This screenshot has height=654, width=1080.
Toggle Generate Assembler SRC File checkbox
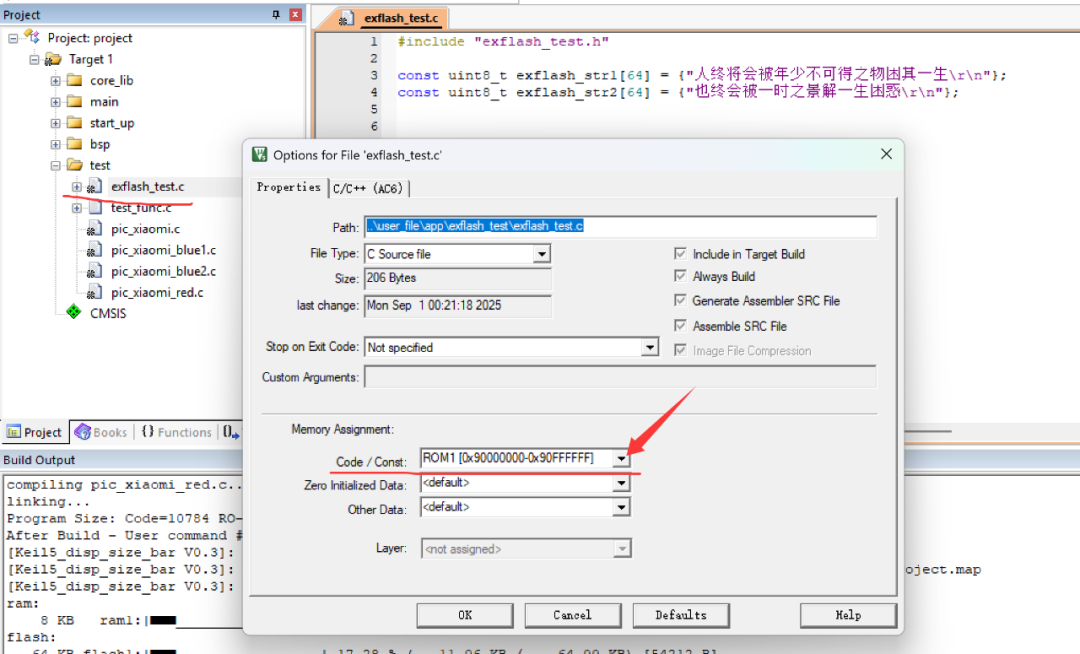pos(681,300)
